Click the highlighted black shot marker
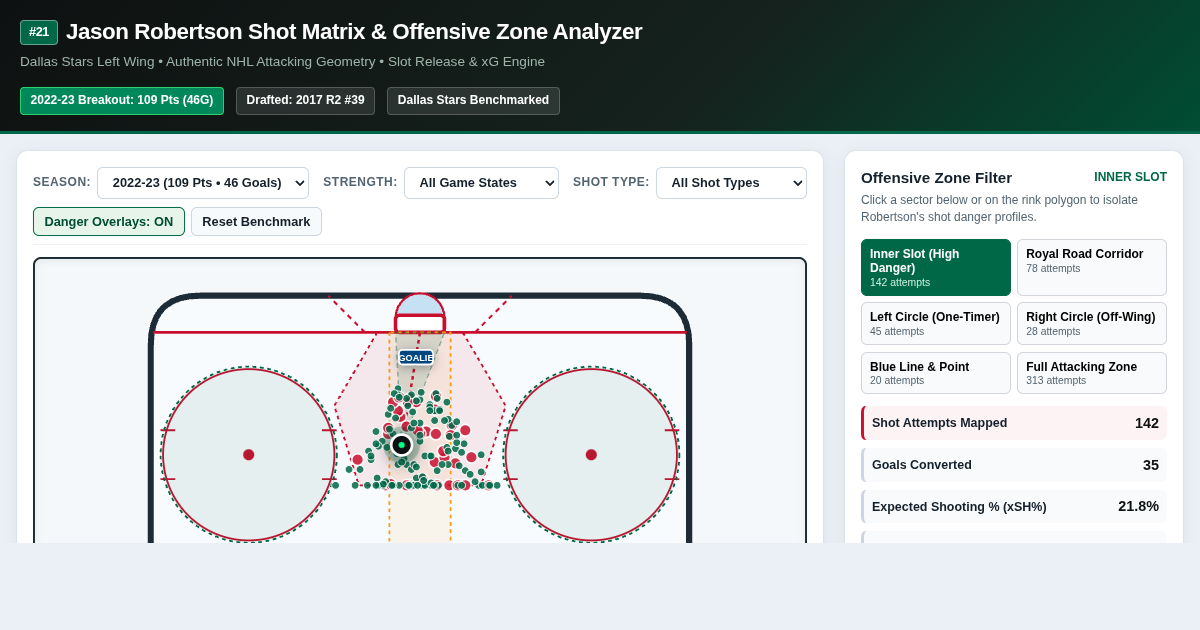Screen dimensions: 1200x630 401,445
